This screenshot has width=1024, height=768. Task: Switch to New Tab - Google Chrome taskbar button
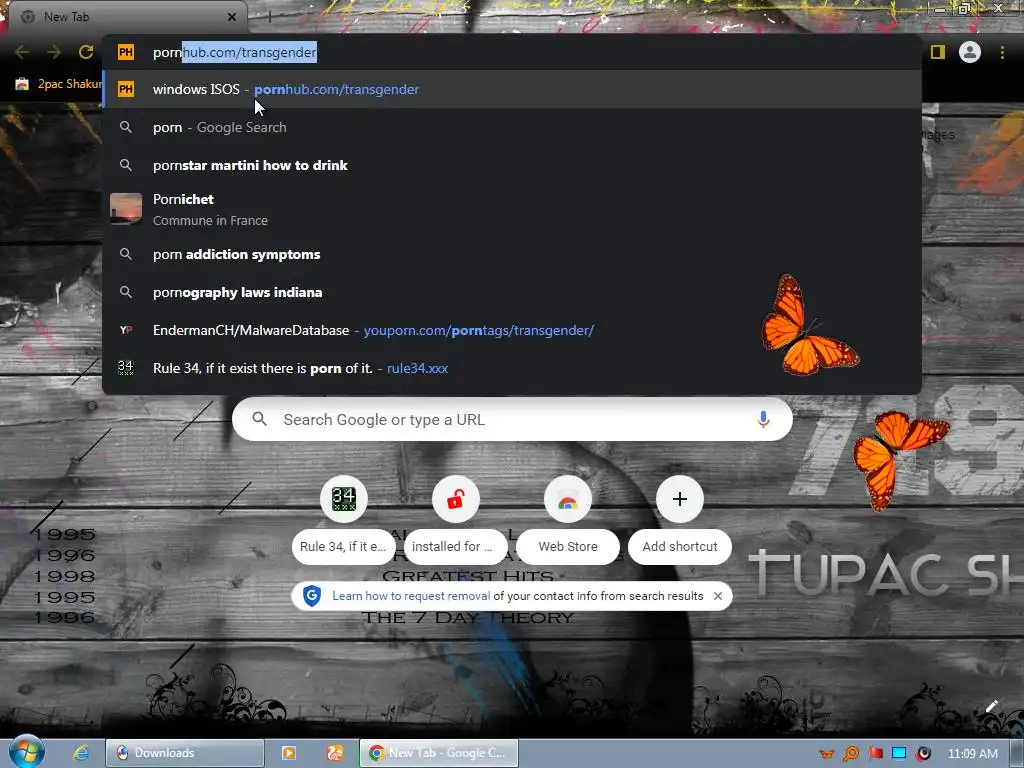tap(439, 753)
